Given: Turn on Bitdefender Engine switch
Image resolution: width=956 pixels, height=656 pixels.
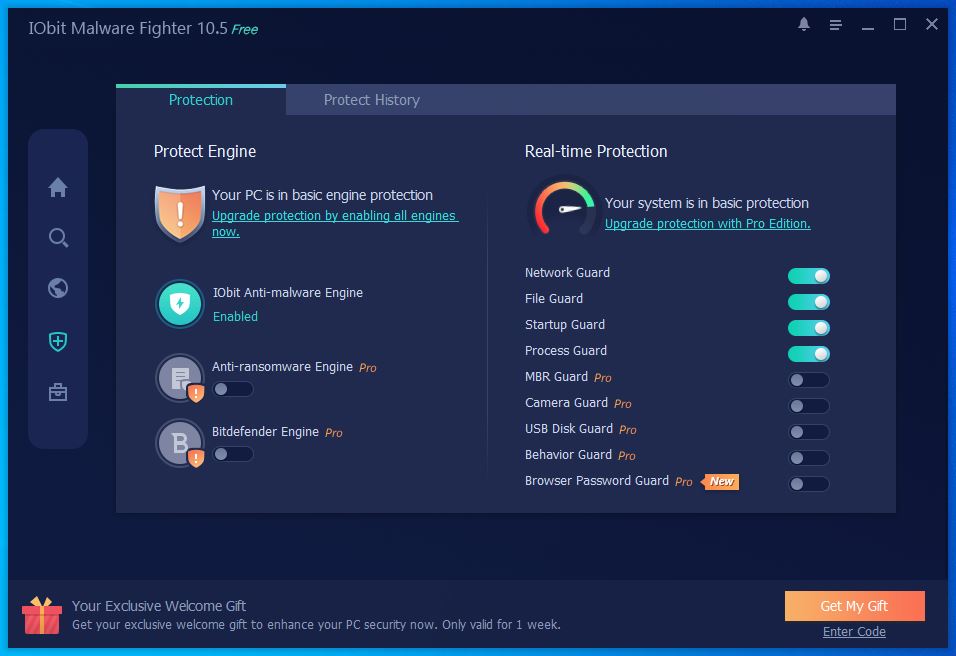Looking at the screenshot, I should tap(233, 454).
